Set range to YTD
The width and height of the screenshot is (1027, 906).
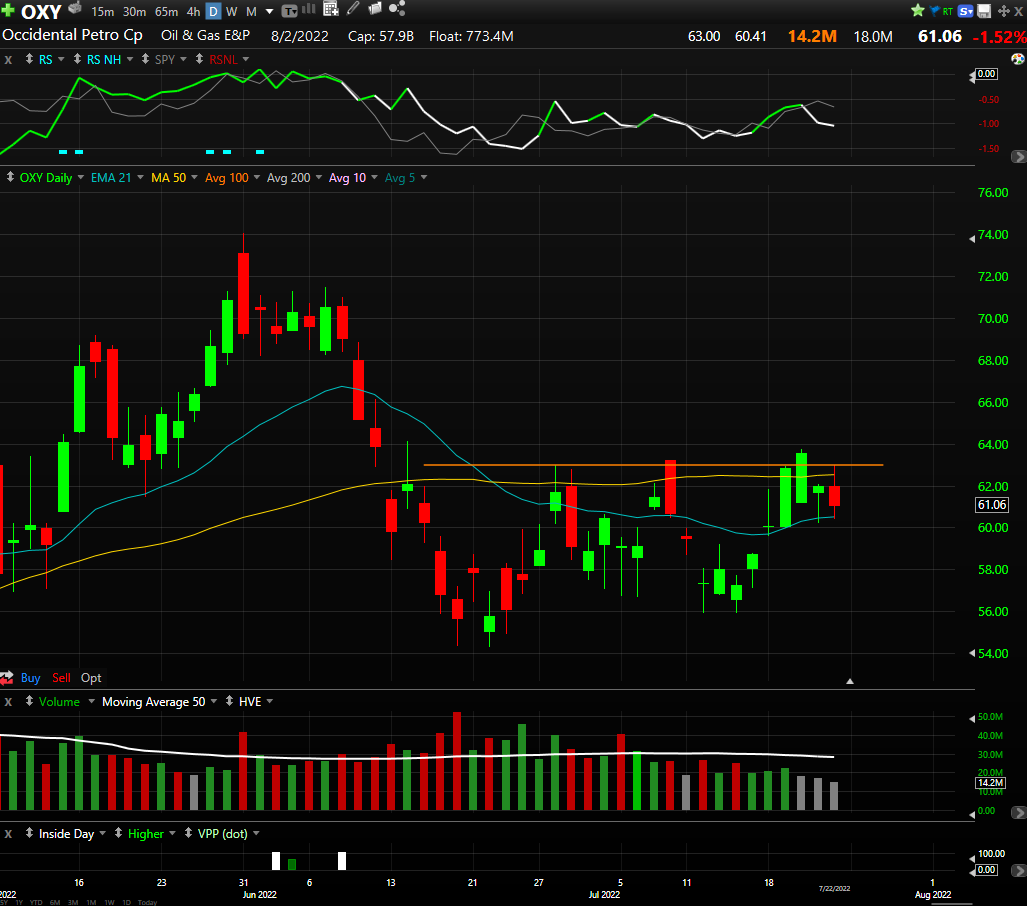(x=36, y=902)
